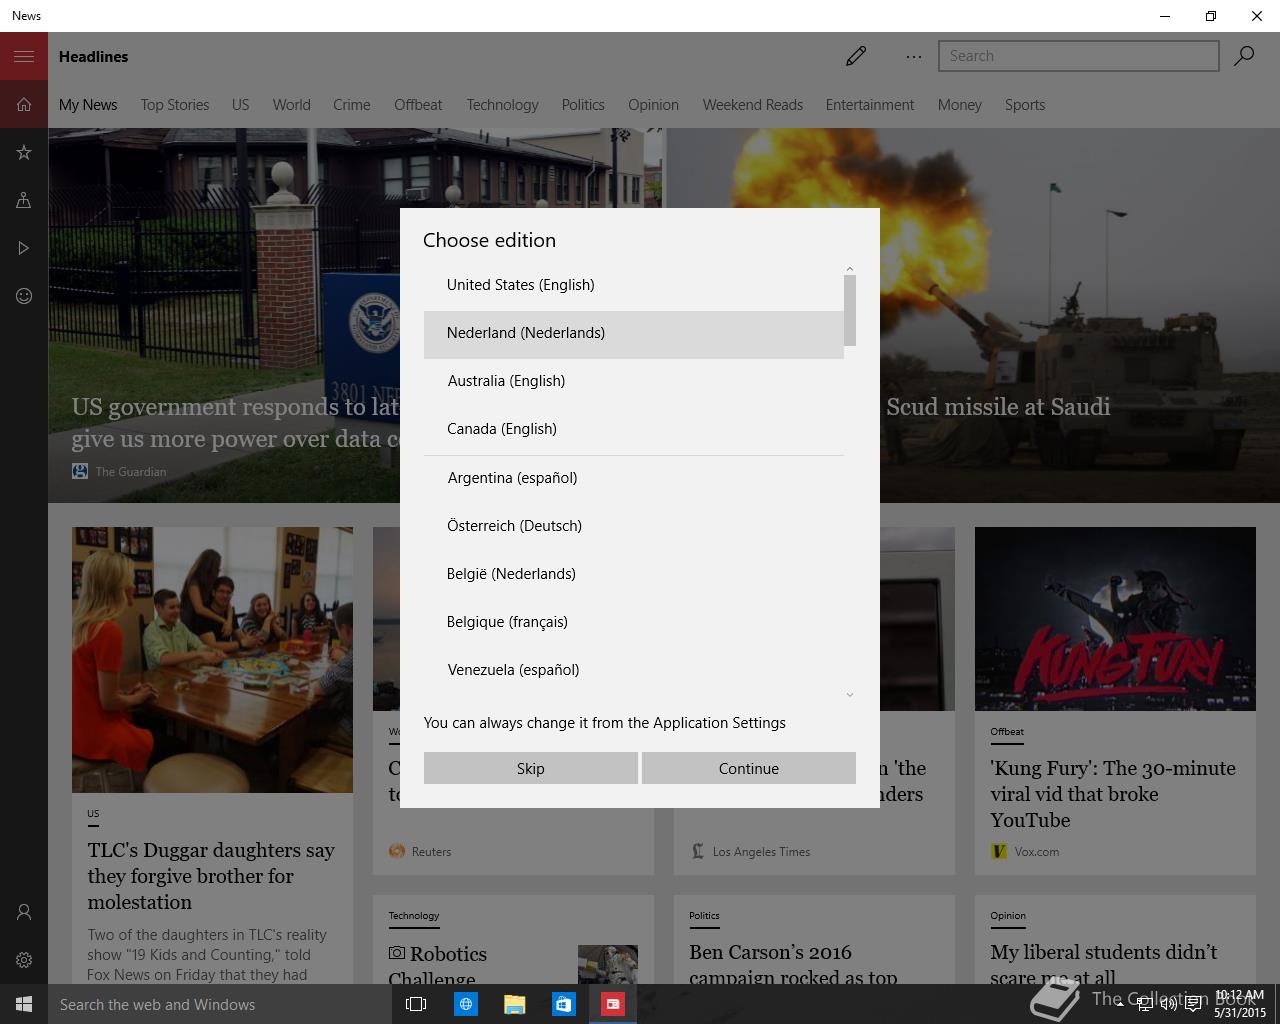Click the Skip button

(530, 768)
